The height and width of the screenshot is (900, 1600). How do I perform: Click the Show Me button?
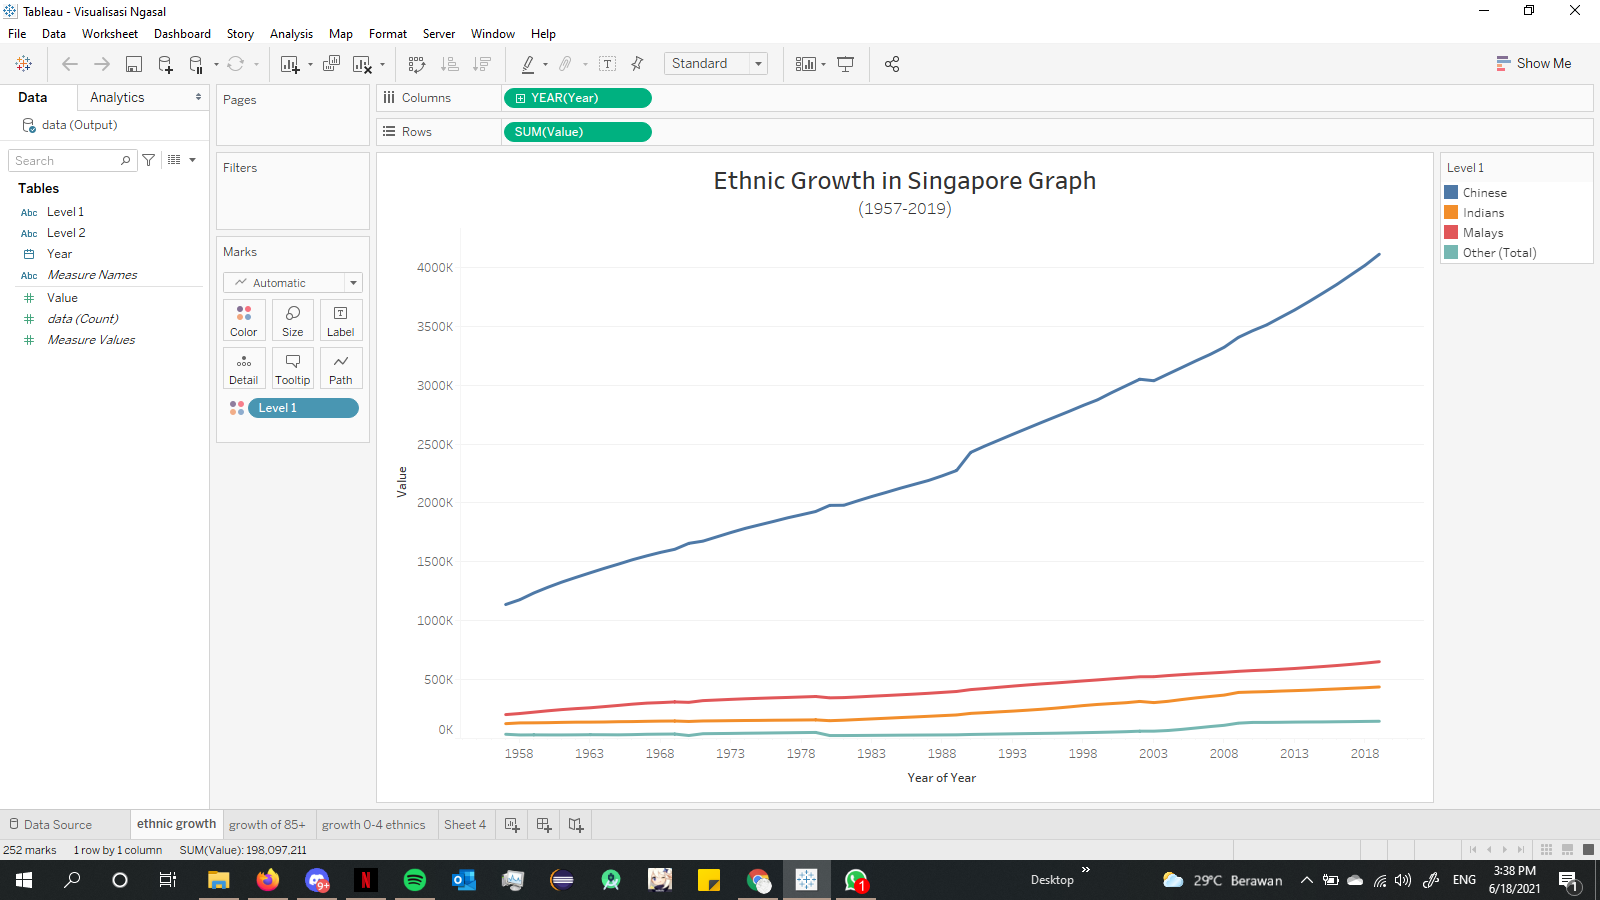1534,63
